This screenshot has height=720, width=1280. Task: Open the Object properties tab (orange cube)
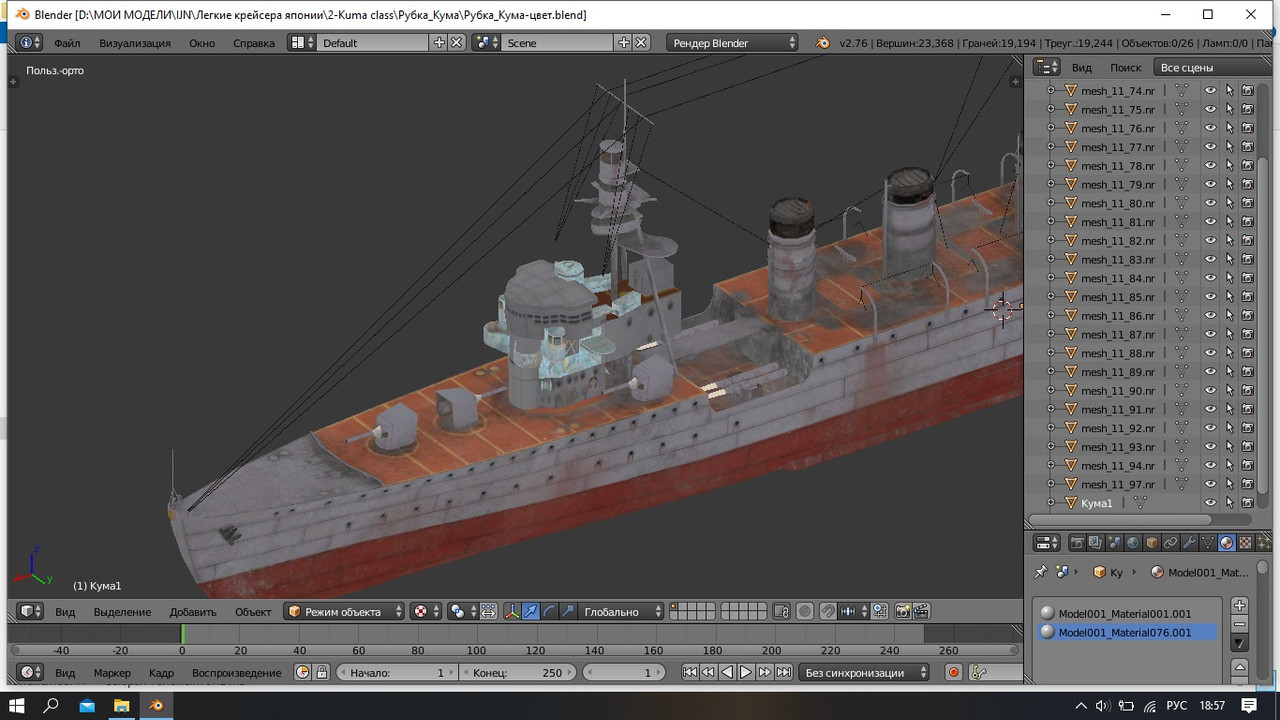pos(1152,543)
